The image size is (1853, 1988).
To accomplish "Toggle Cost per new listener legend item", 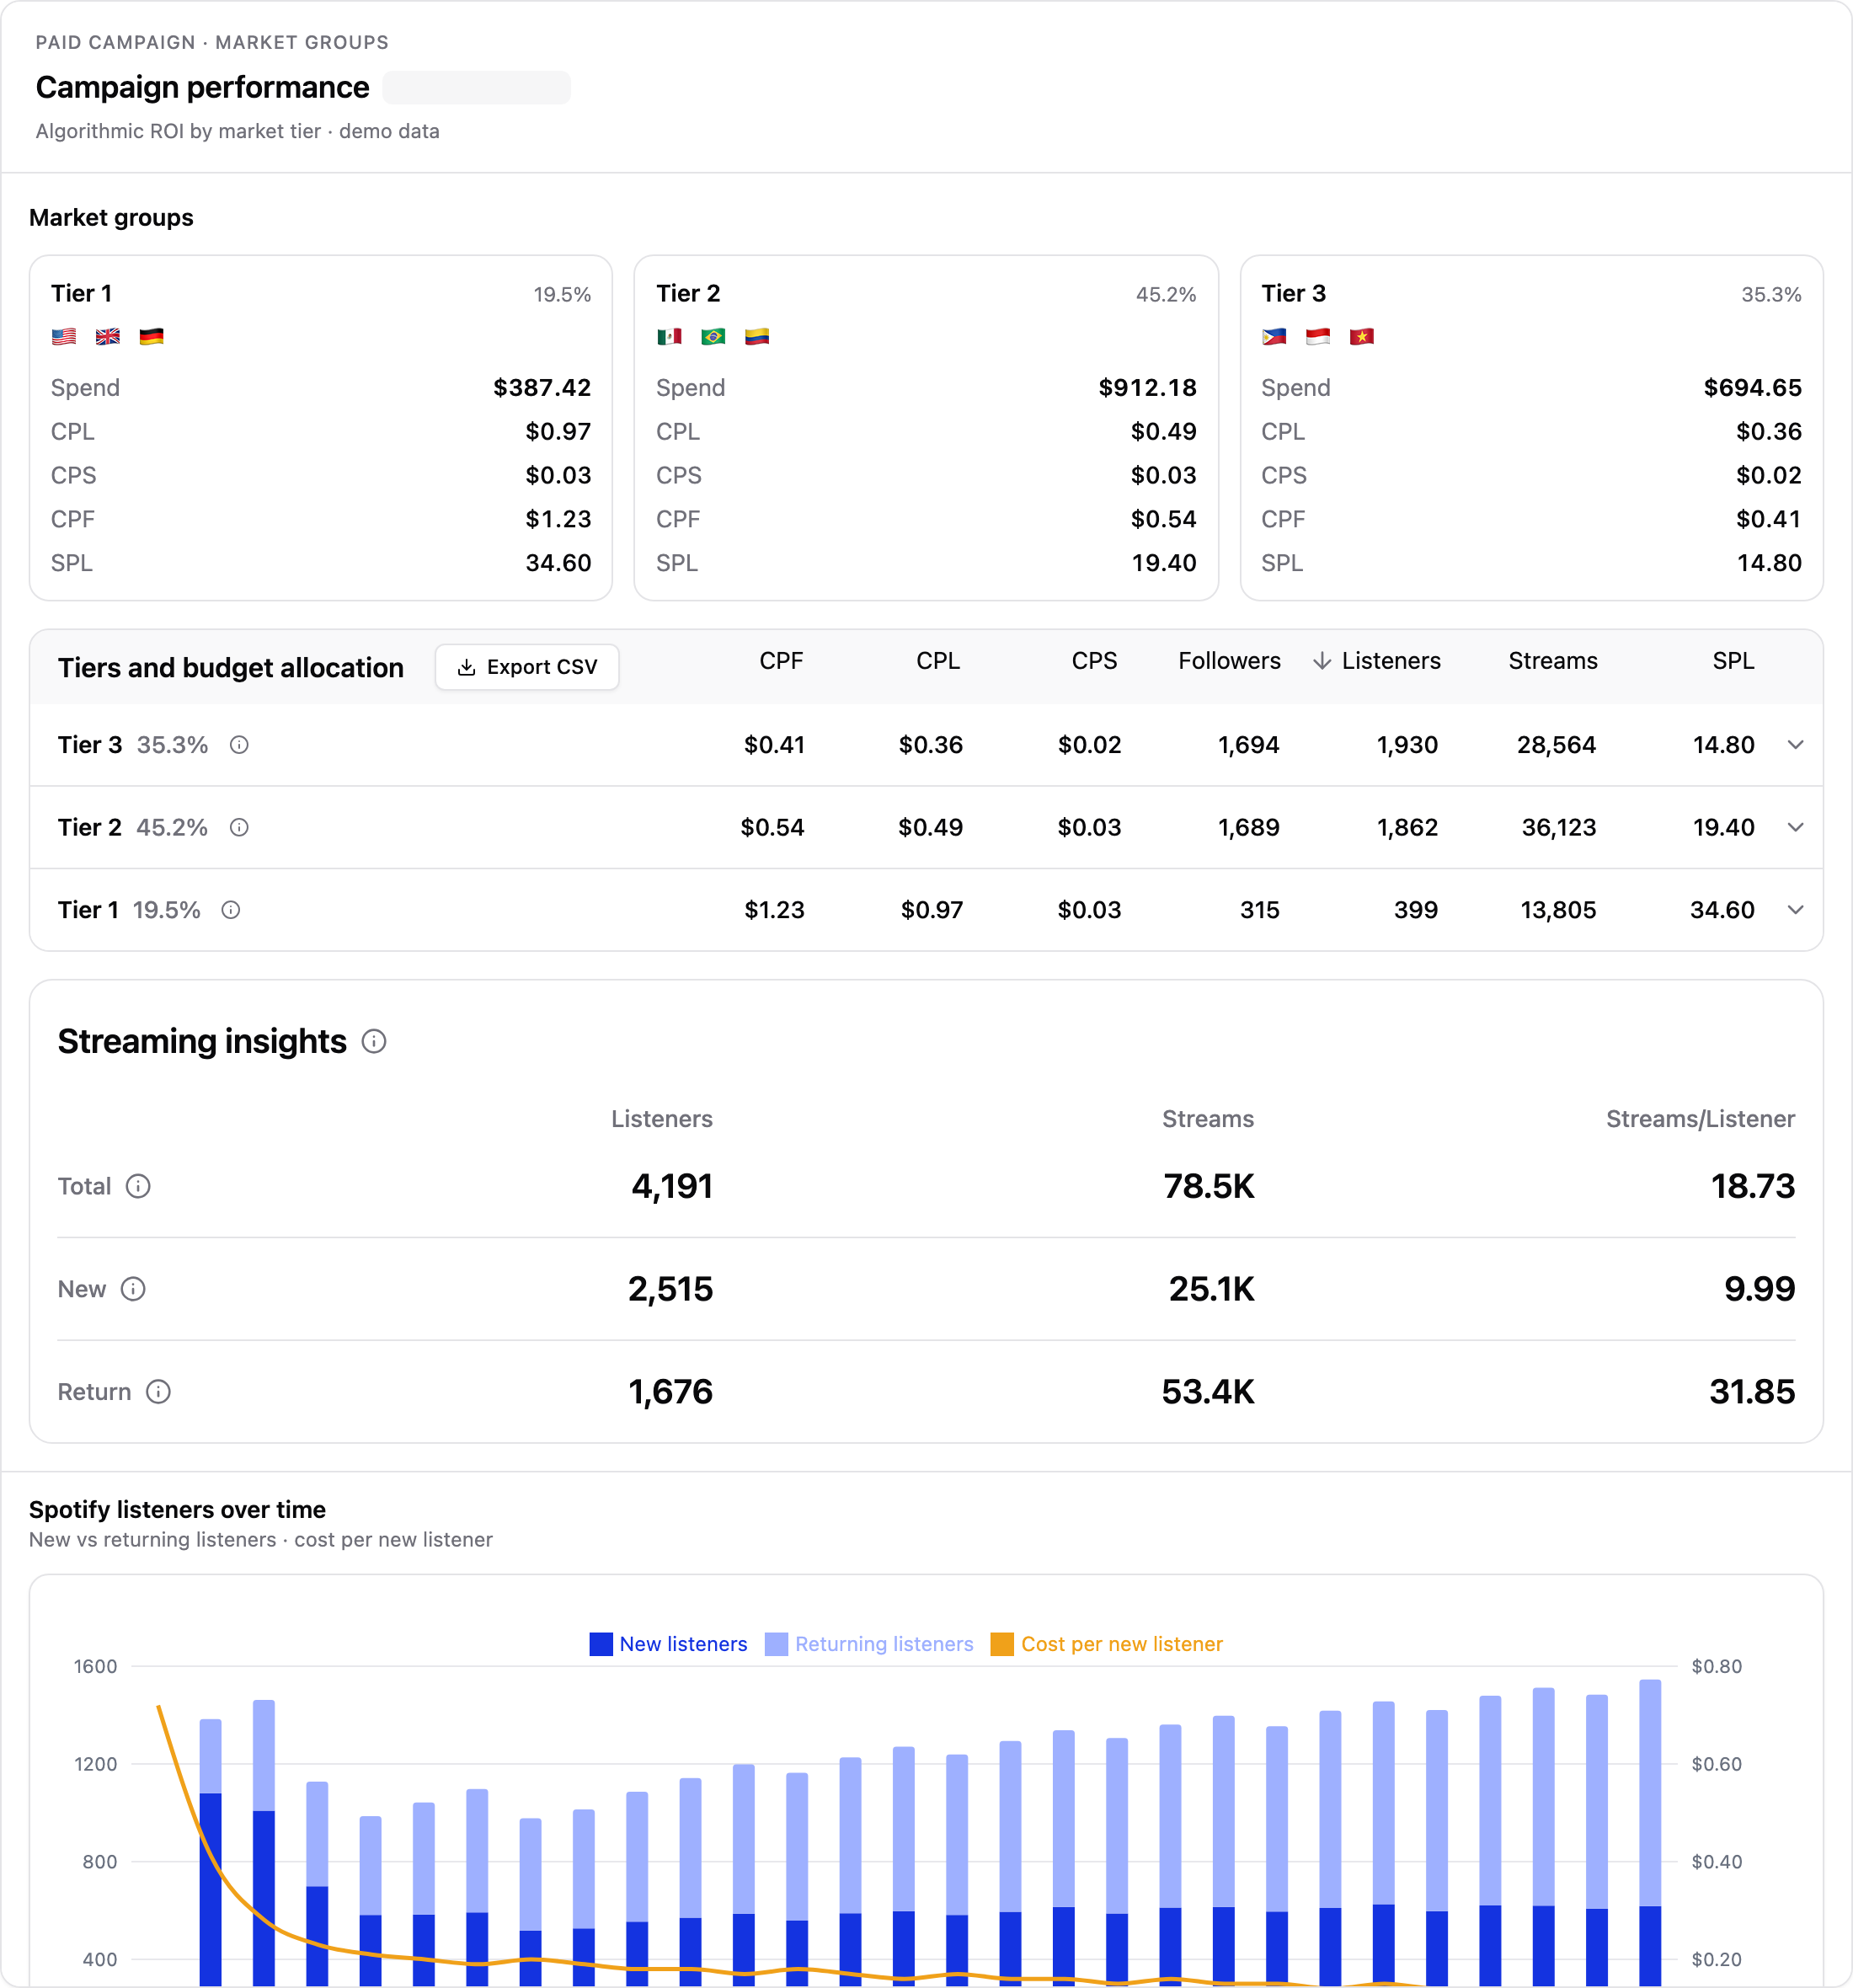I will pos(1106,1644).
